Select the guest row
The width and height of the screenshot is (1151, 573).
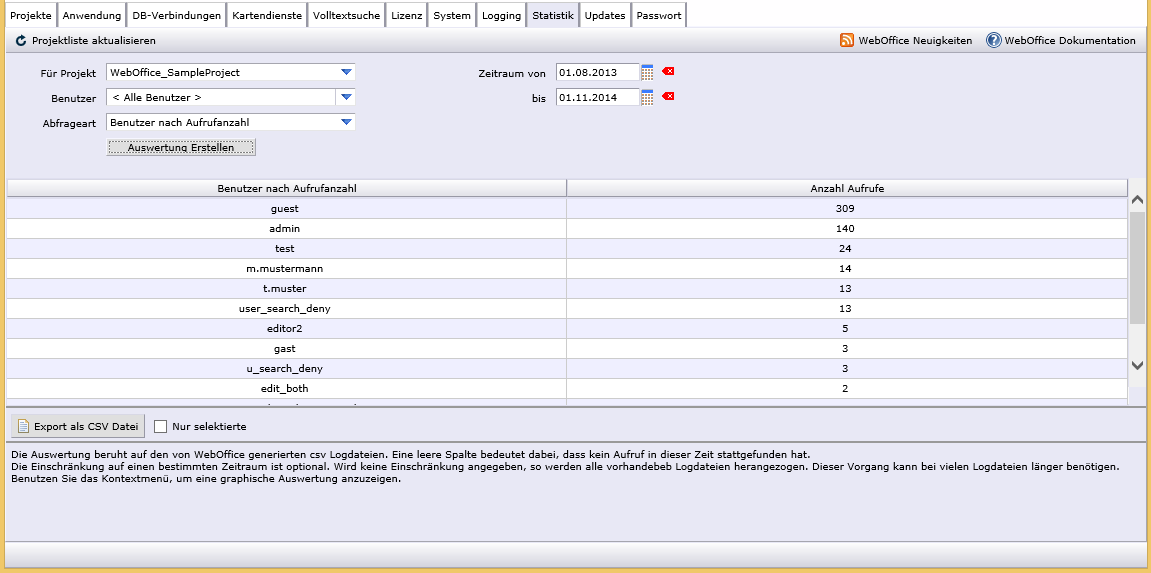coord(567,208)
